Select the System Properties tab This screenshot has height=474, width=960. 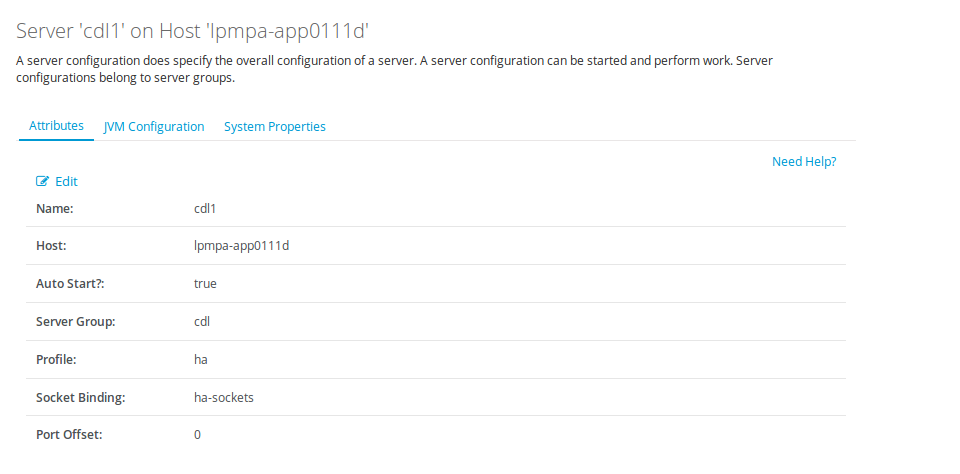click(x=275, y=127)
